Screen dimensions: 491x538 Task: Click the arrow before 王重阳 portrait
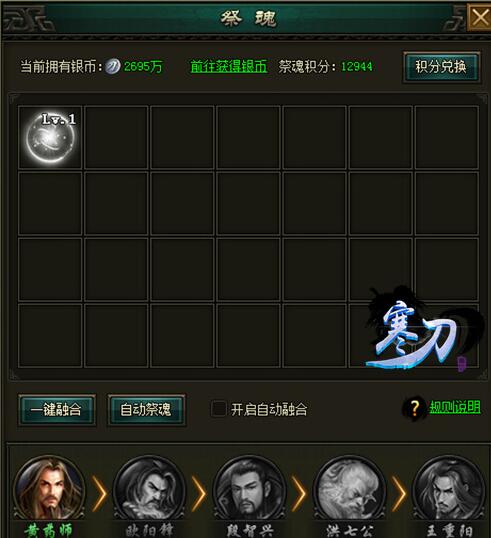[x=399, y=493]
